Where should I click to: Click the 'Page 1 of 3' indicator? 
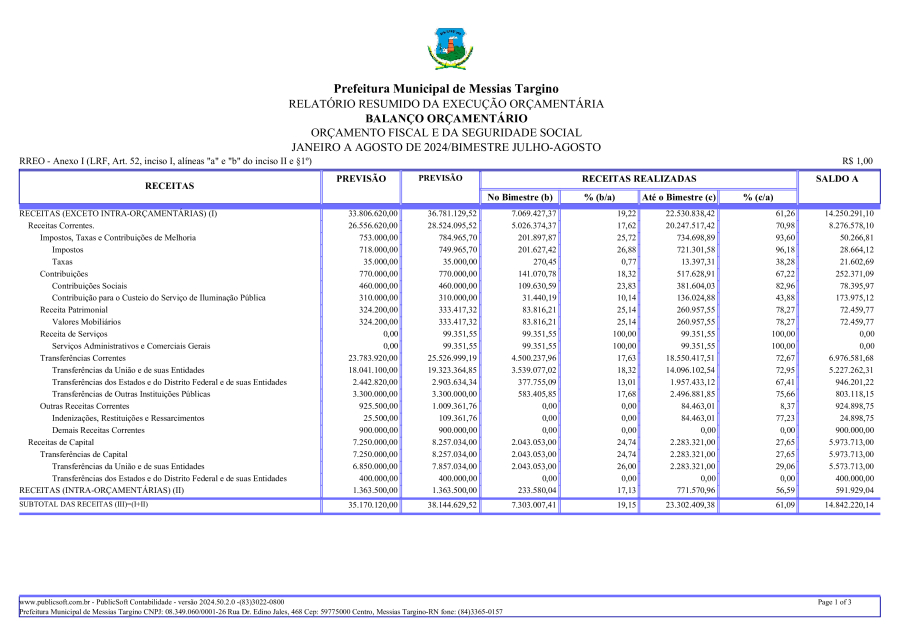point(835,603)
